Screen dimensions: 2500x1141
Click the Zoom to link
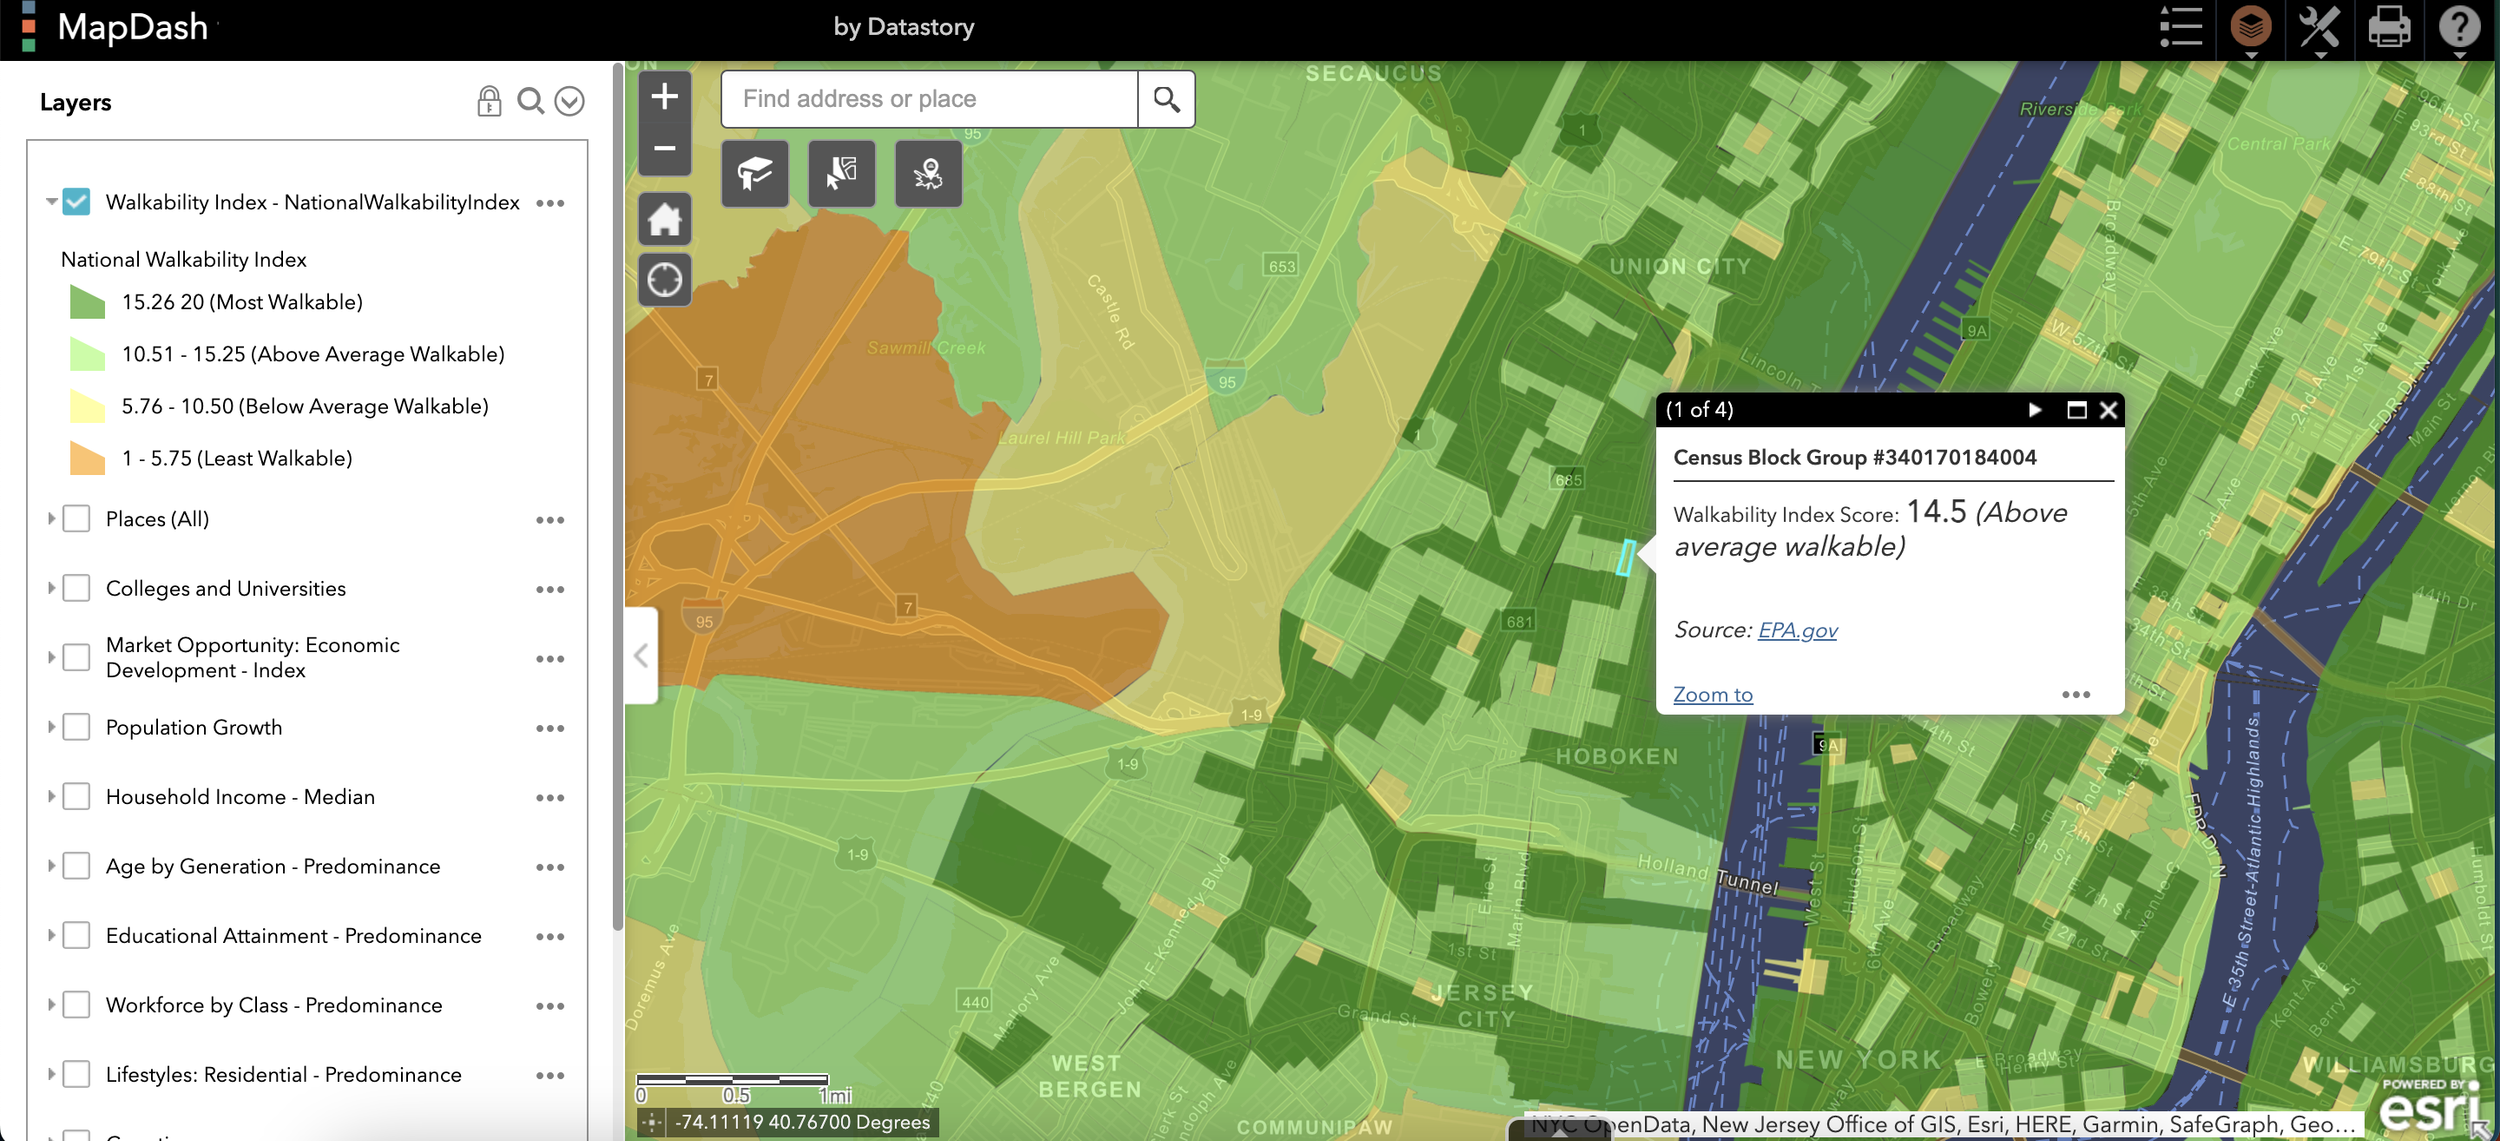click(1712, 694)
